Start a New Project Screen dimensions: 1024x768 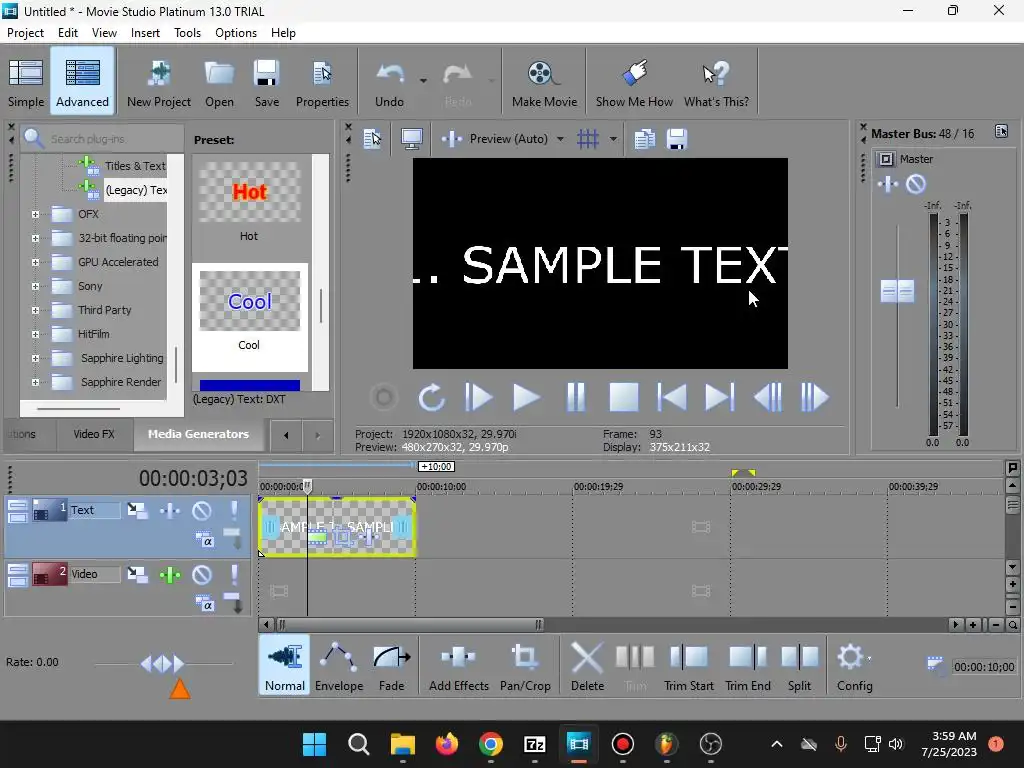pyautogui.click(x=159, y=83)
